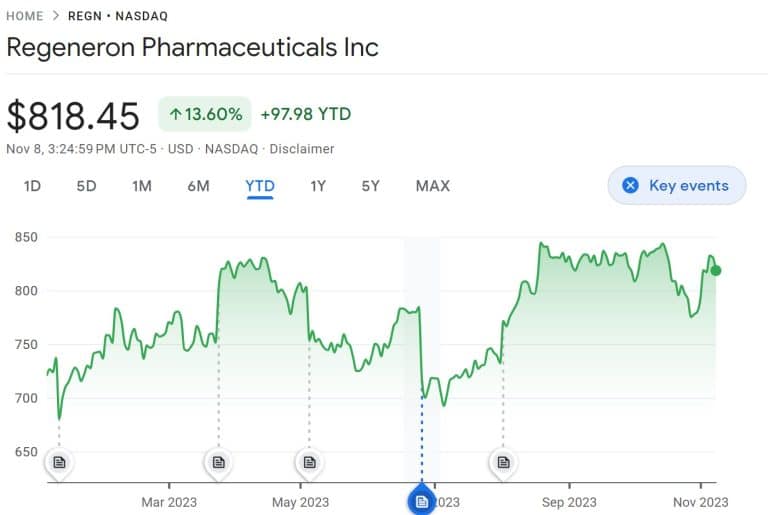The image size is (768, 515).
Task: Switch chart to 1D range
Action: pos(32,186)
